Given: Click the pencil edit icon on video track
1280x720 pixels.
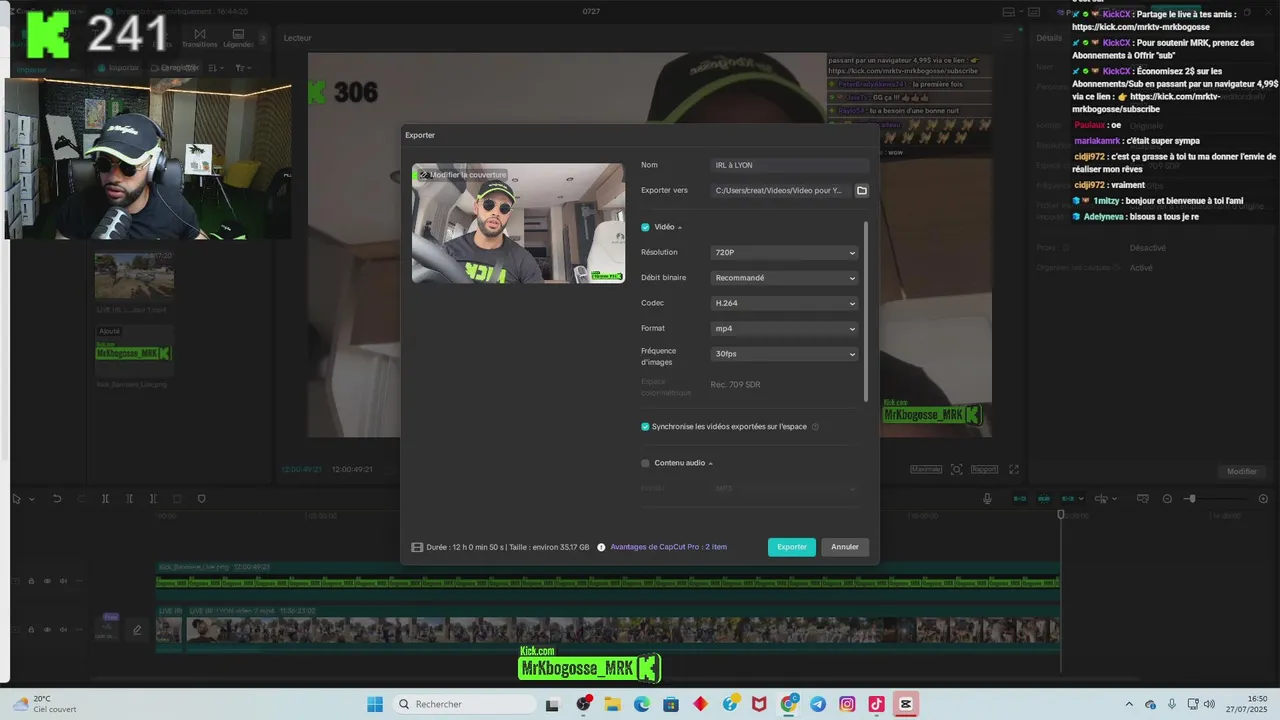Looking at the screenshot, I should coord(137,630).
